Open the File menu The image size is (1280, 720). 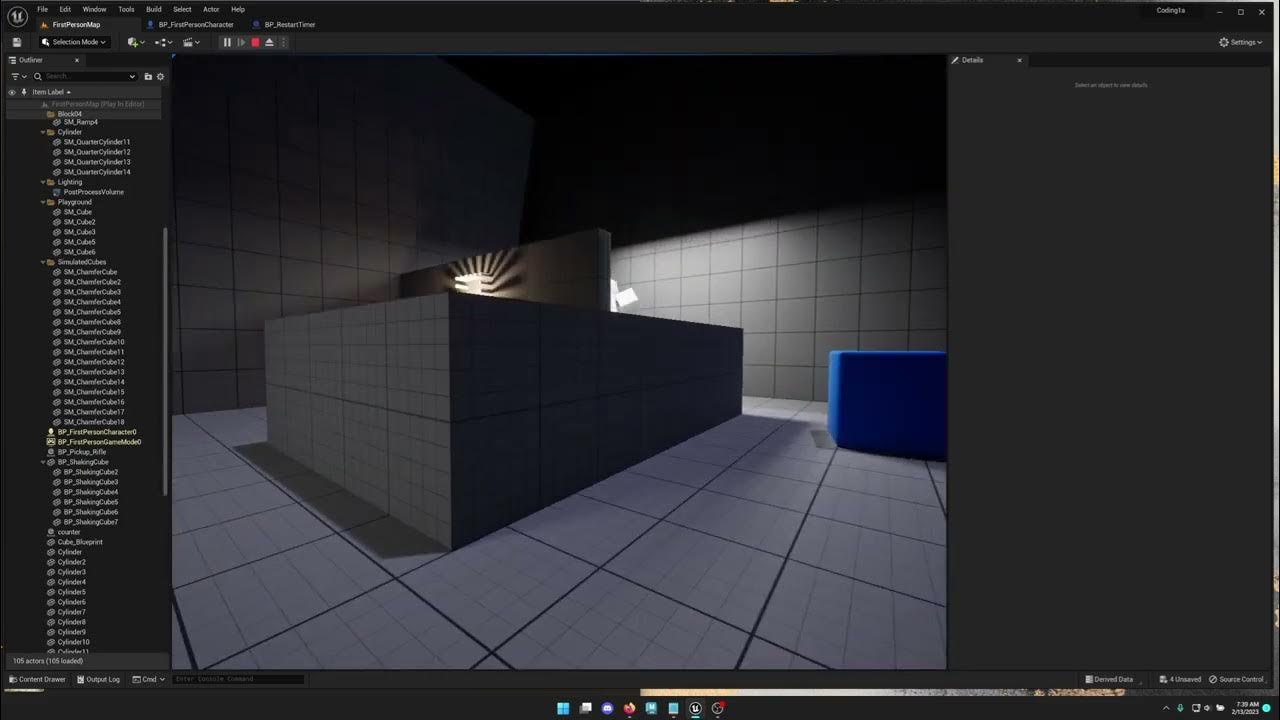pos(42,9)
